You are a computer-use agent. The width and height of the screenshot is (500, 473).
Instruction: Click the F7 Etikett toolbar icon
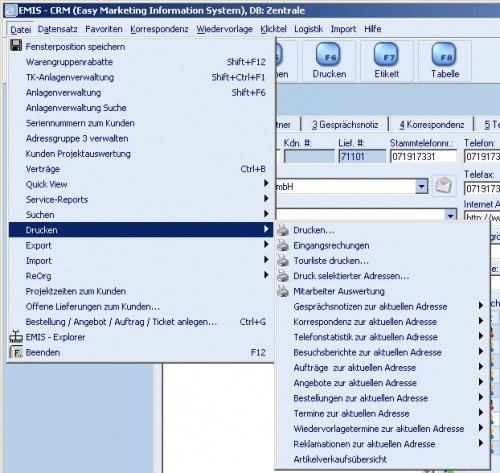coord(386,55)
